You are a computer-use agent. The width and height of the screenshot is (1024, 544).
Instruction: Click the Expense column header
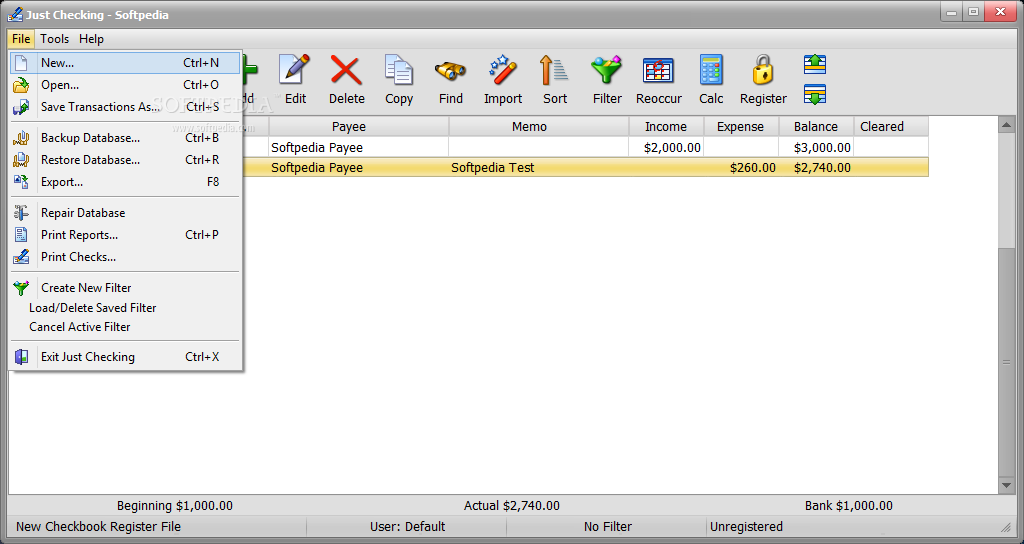click(x=741, y=127)
